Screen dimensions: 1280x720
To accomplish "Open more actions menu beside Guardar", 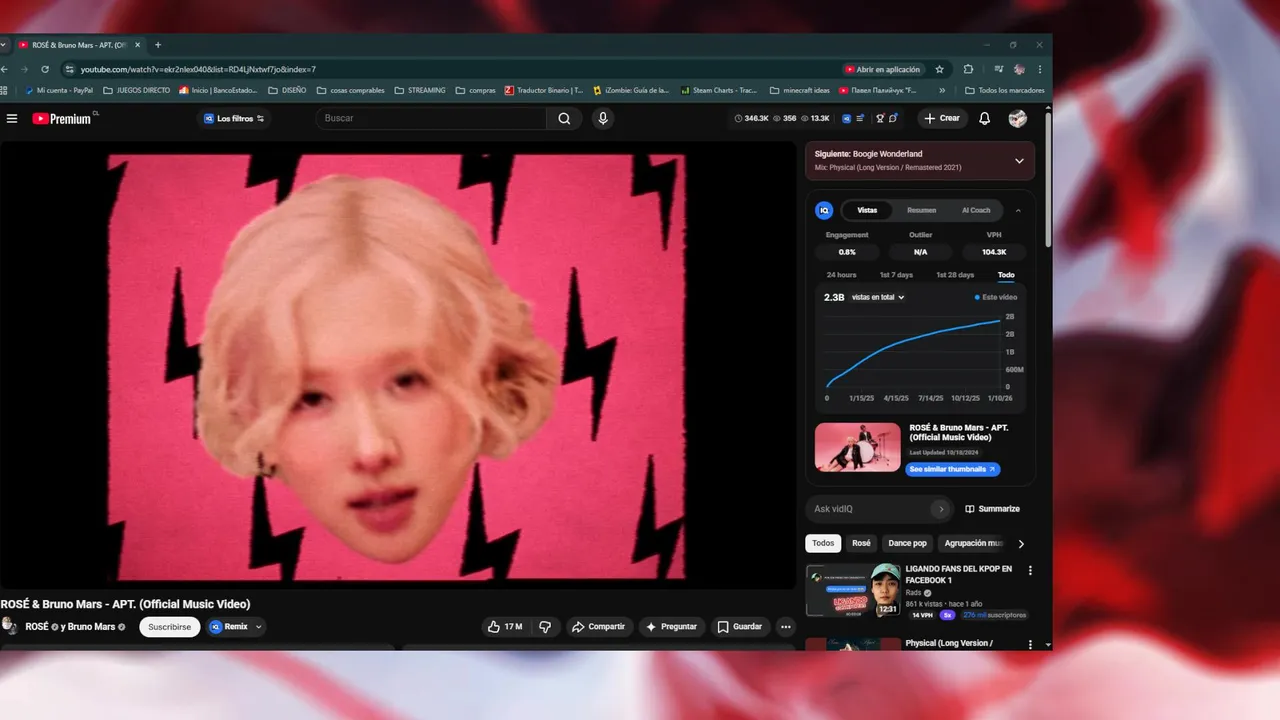I will (x=786, y=627).
